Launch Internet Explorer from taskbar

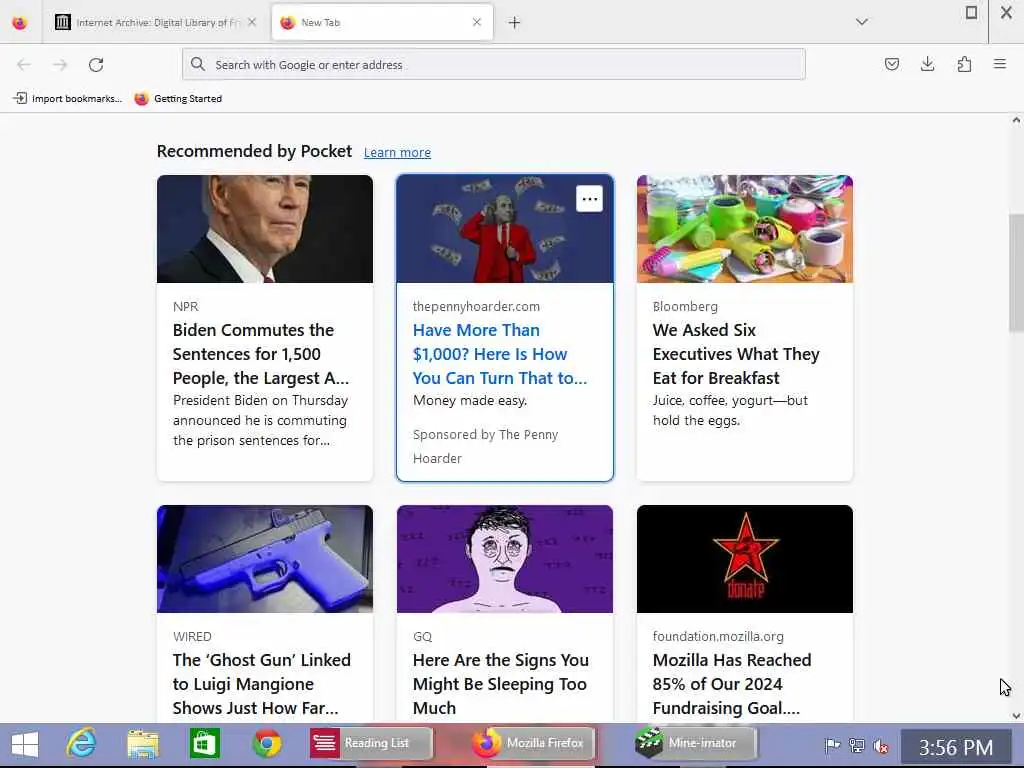(82, 743)
